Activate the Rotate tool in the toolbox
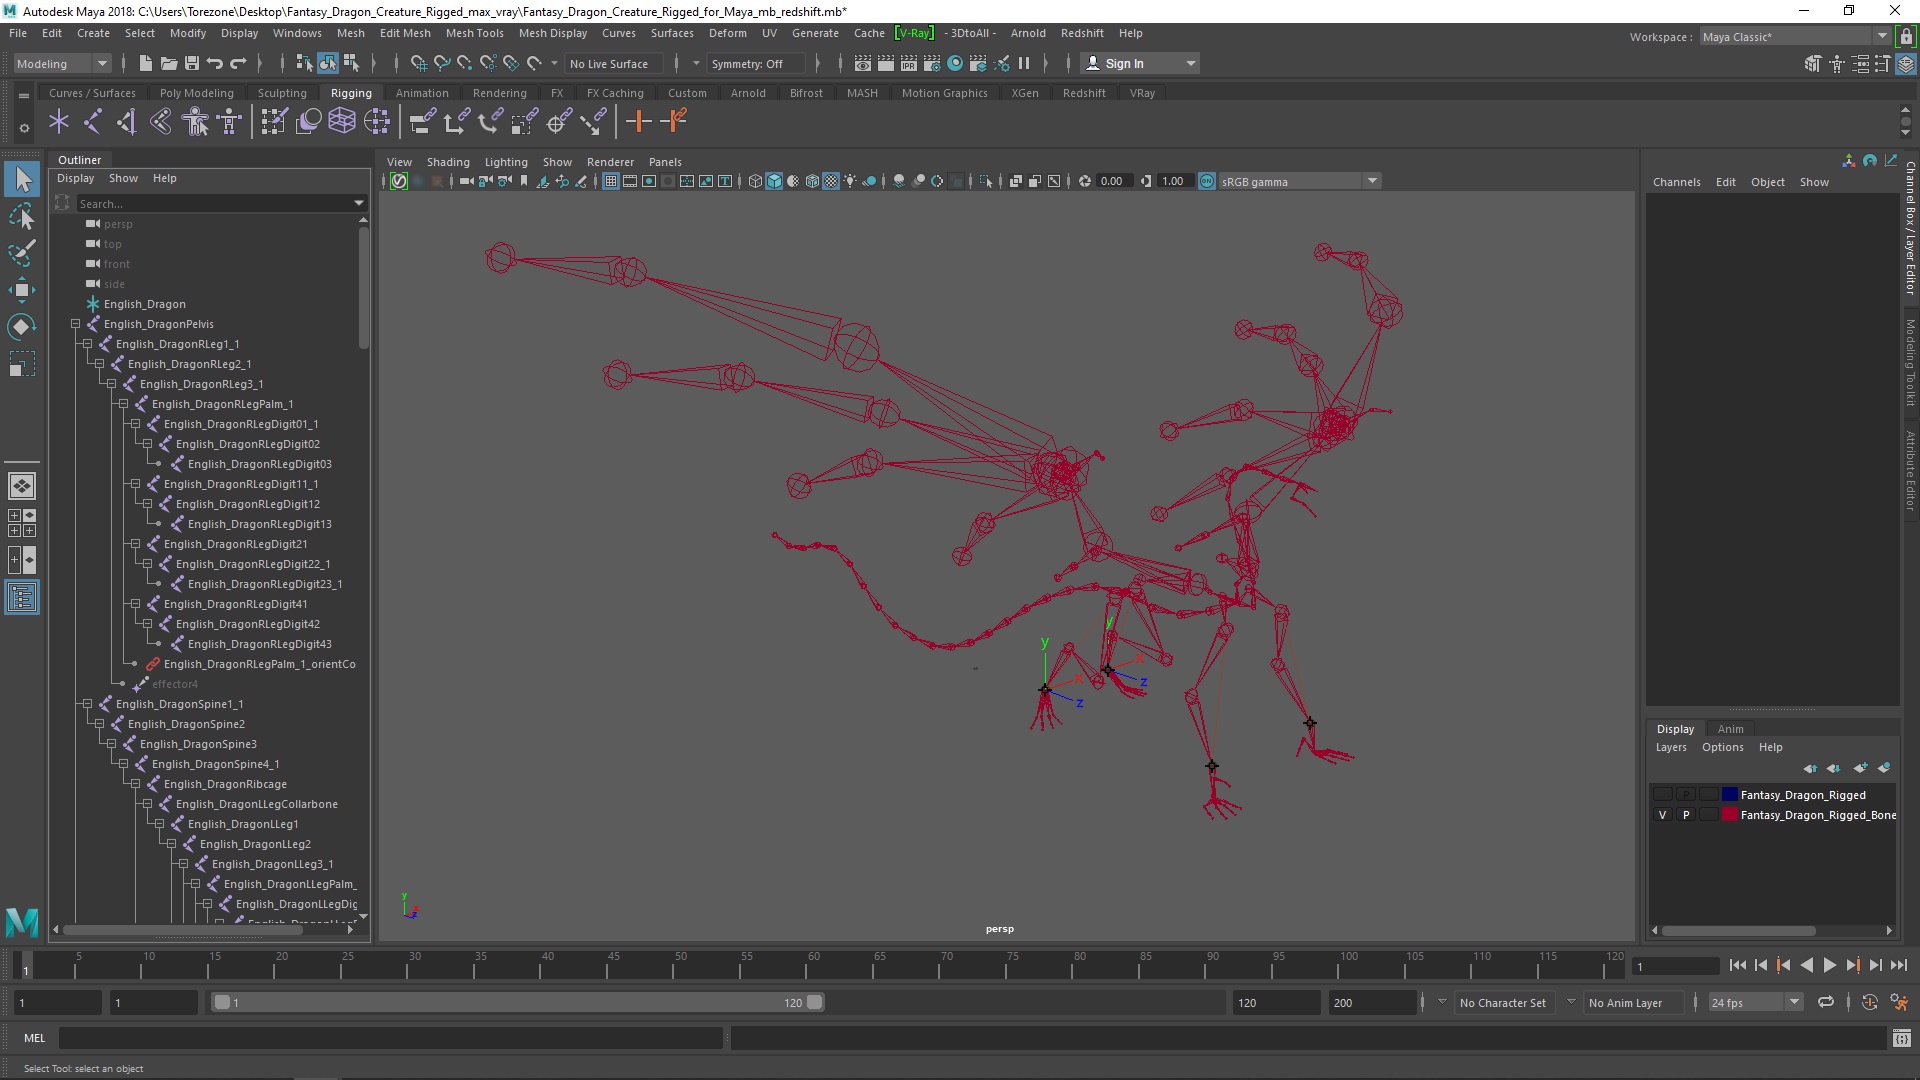This screenshot has width=1920, height=1080. click(x=21, y=327)
